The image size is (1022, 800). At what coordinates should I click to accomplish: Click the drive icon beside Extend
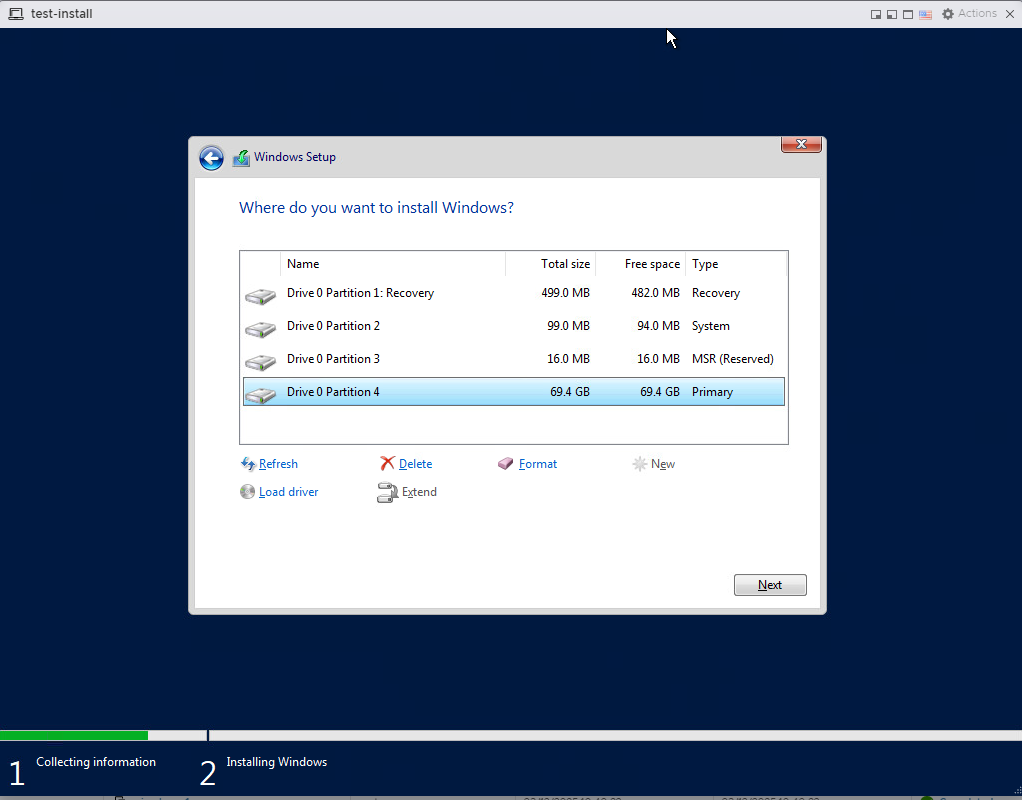point(387,492)
